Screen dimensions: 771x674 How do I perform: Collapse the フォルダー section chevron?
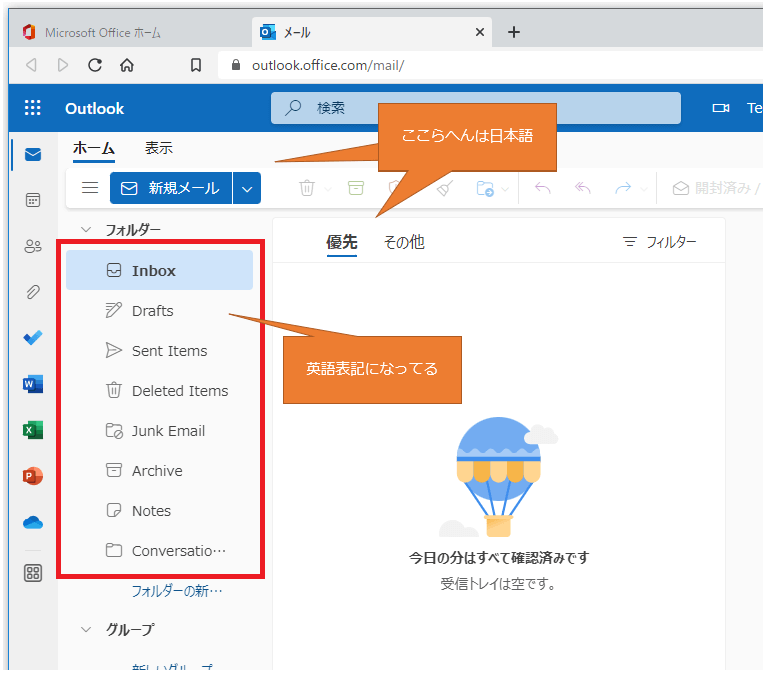click(x=86, y=229)
